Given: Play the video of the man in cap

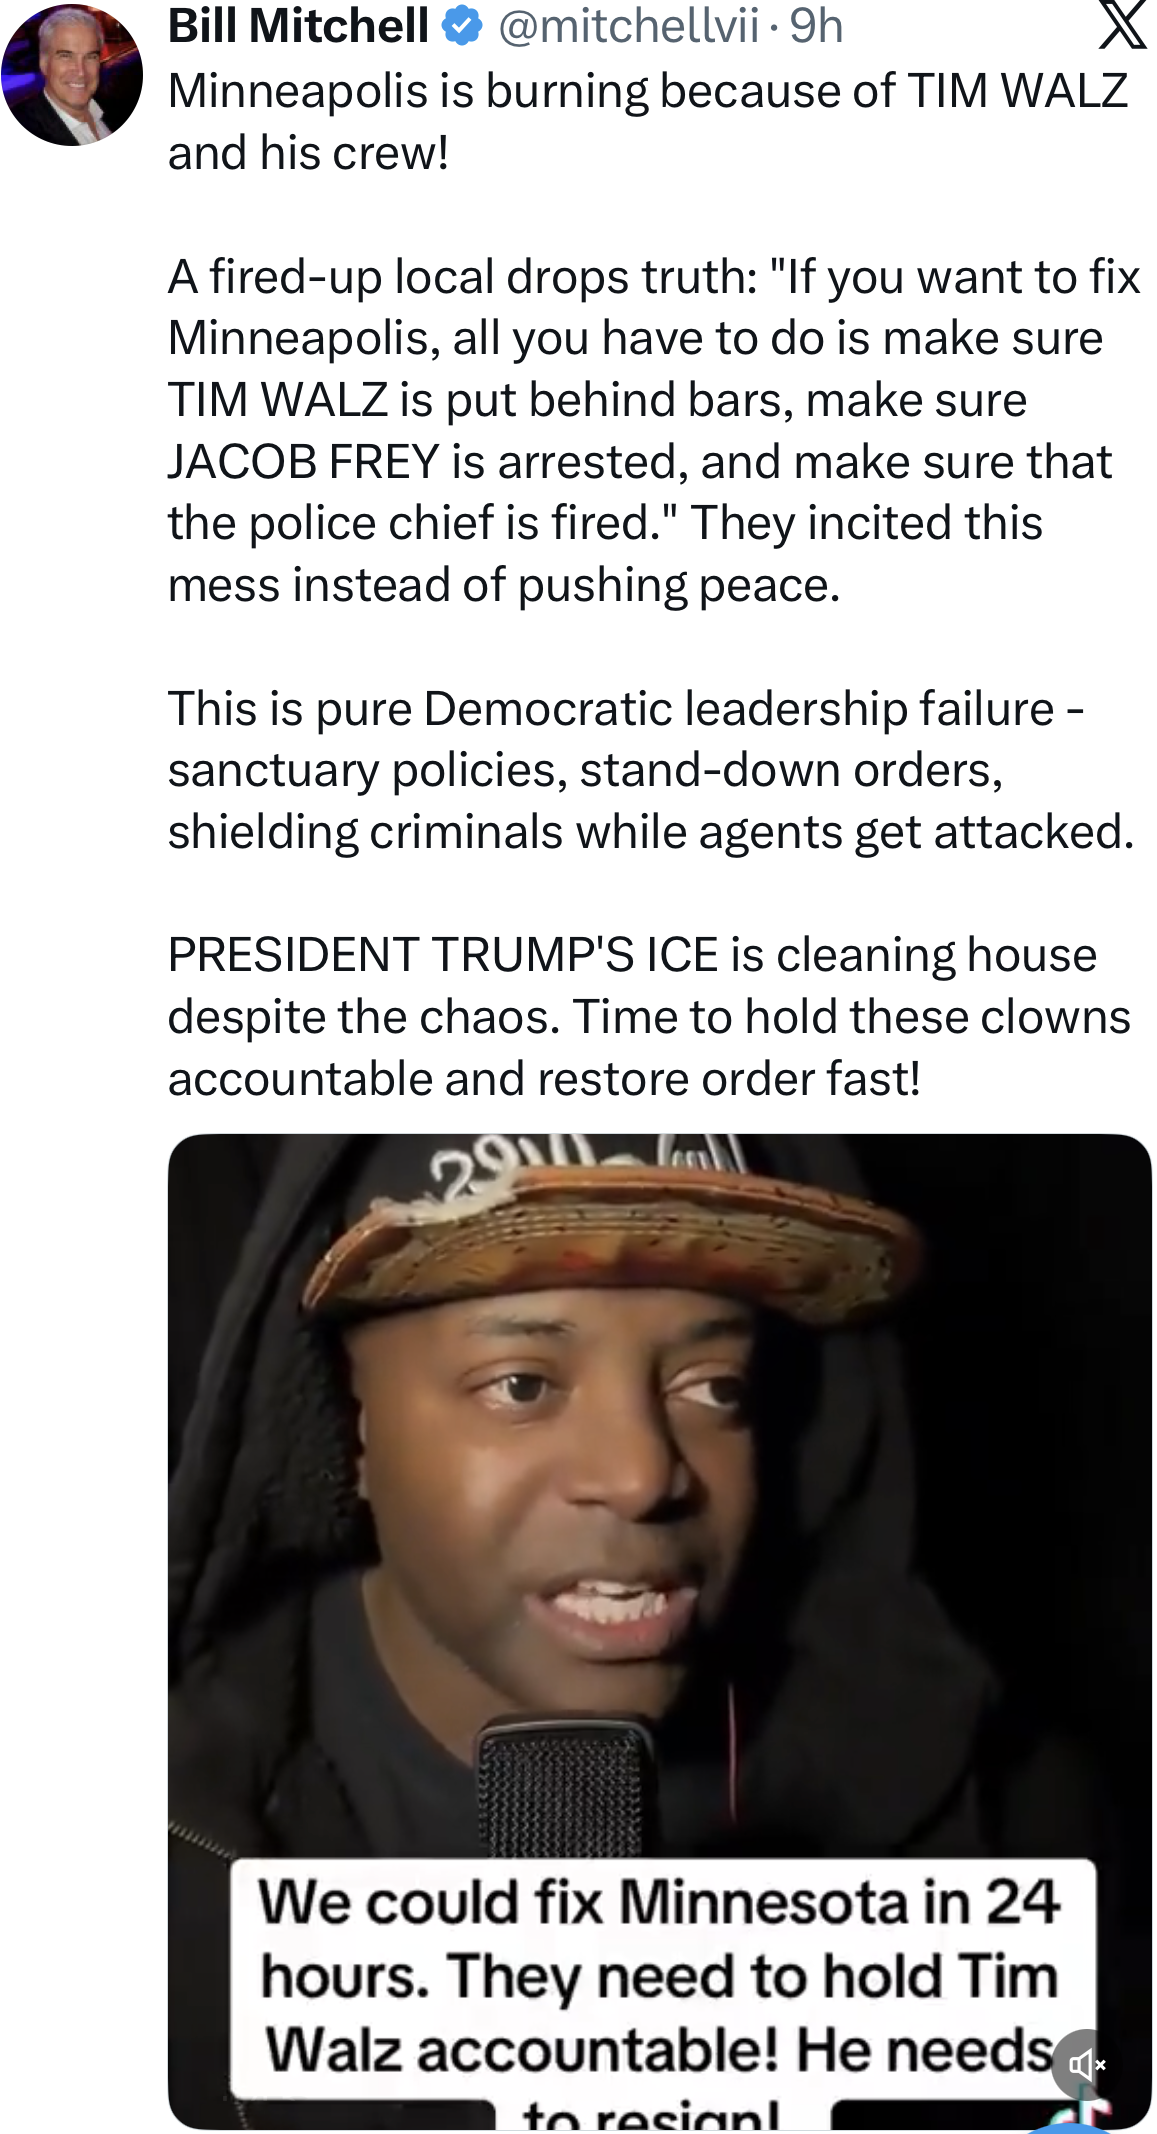Looking at the screenshot, I should point(660,1632).
